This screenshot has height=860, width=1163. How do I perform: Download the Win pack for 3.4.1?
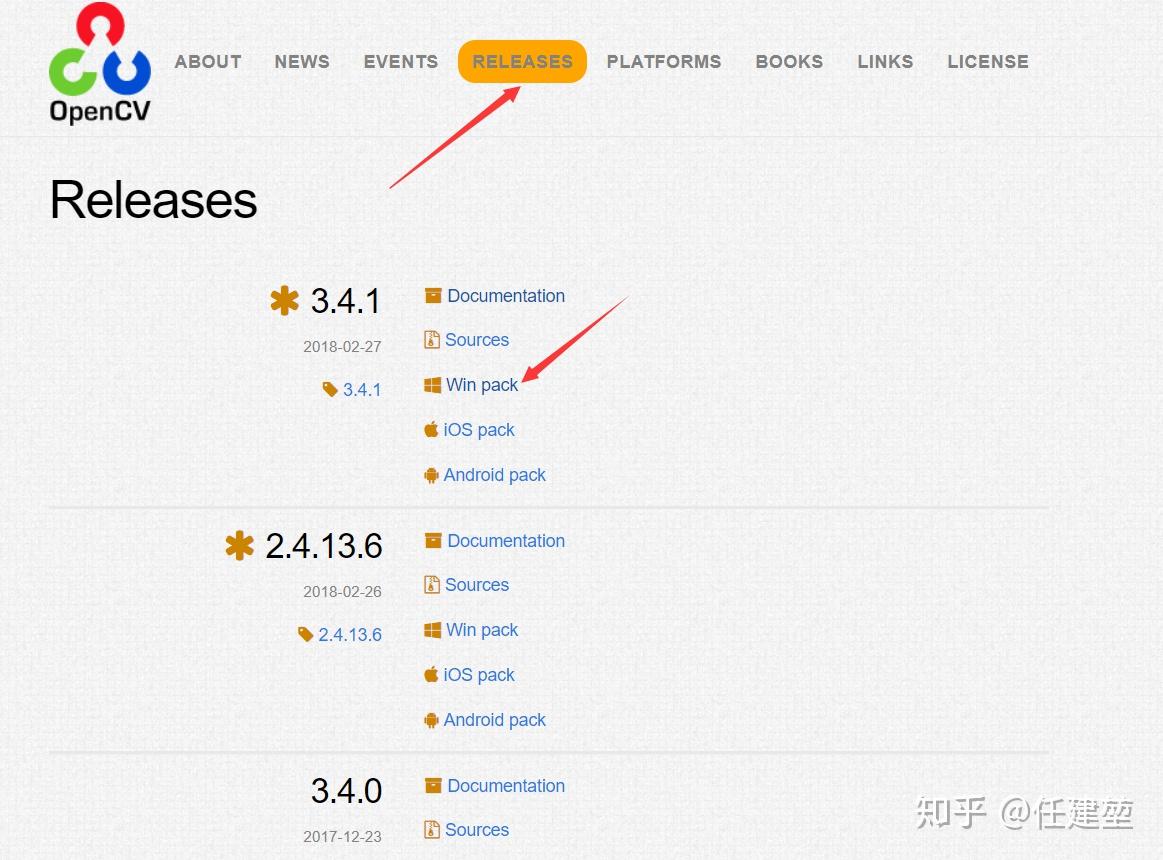coord(482,385)
